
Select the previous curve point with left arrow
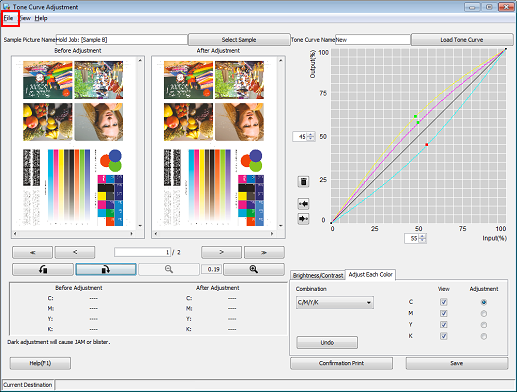tap(303, 204)
